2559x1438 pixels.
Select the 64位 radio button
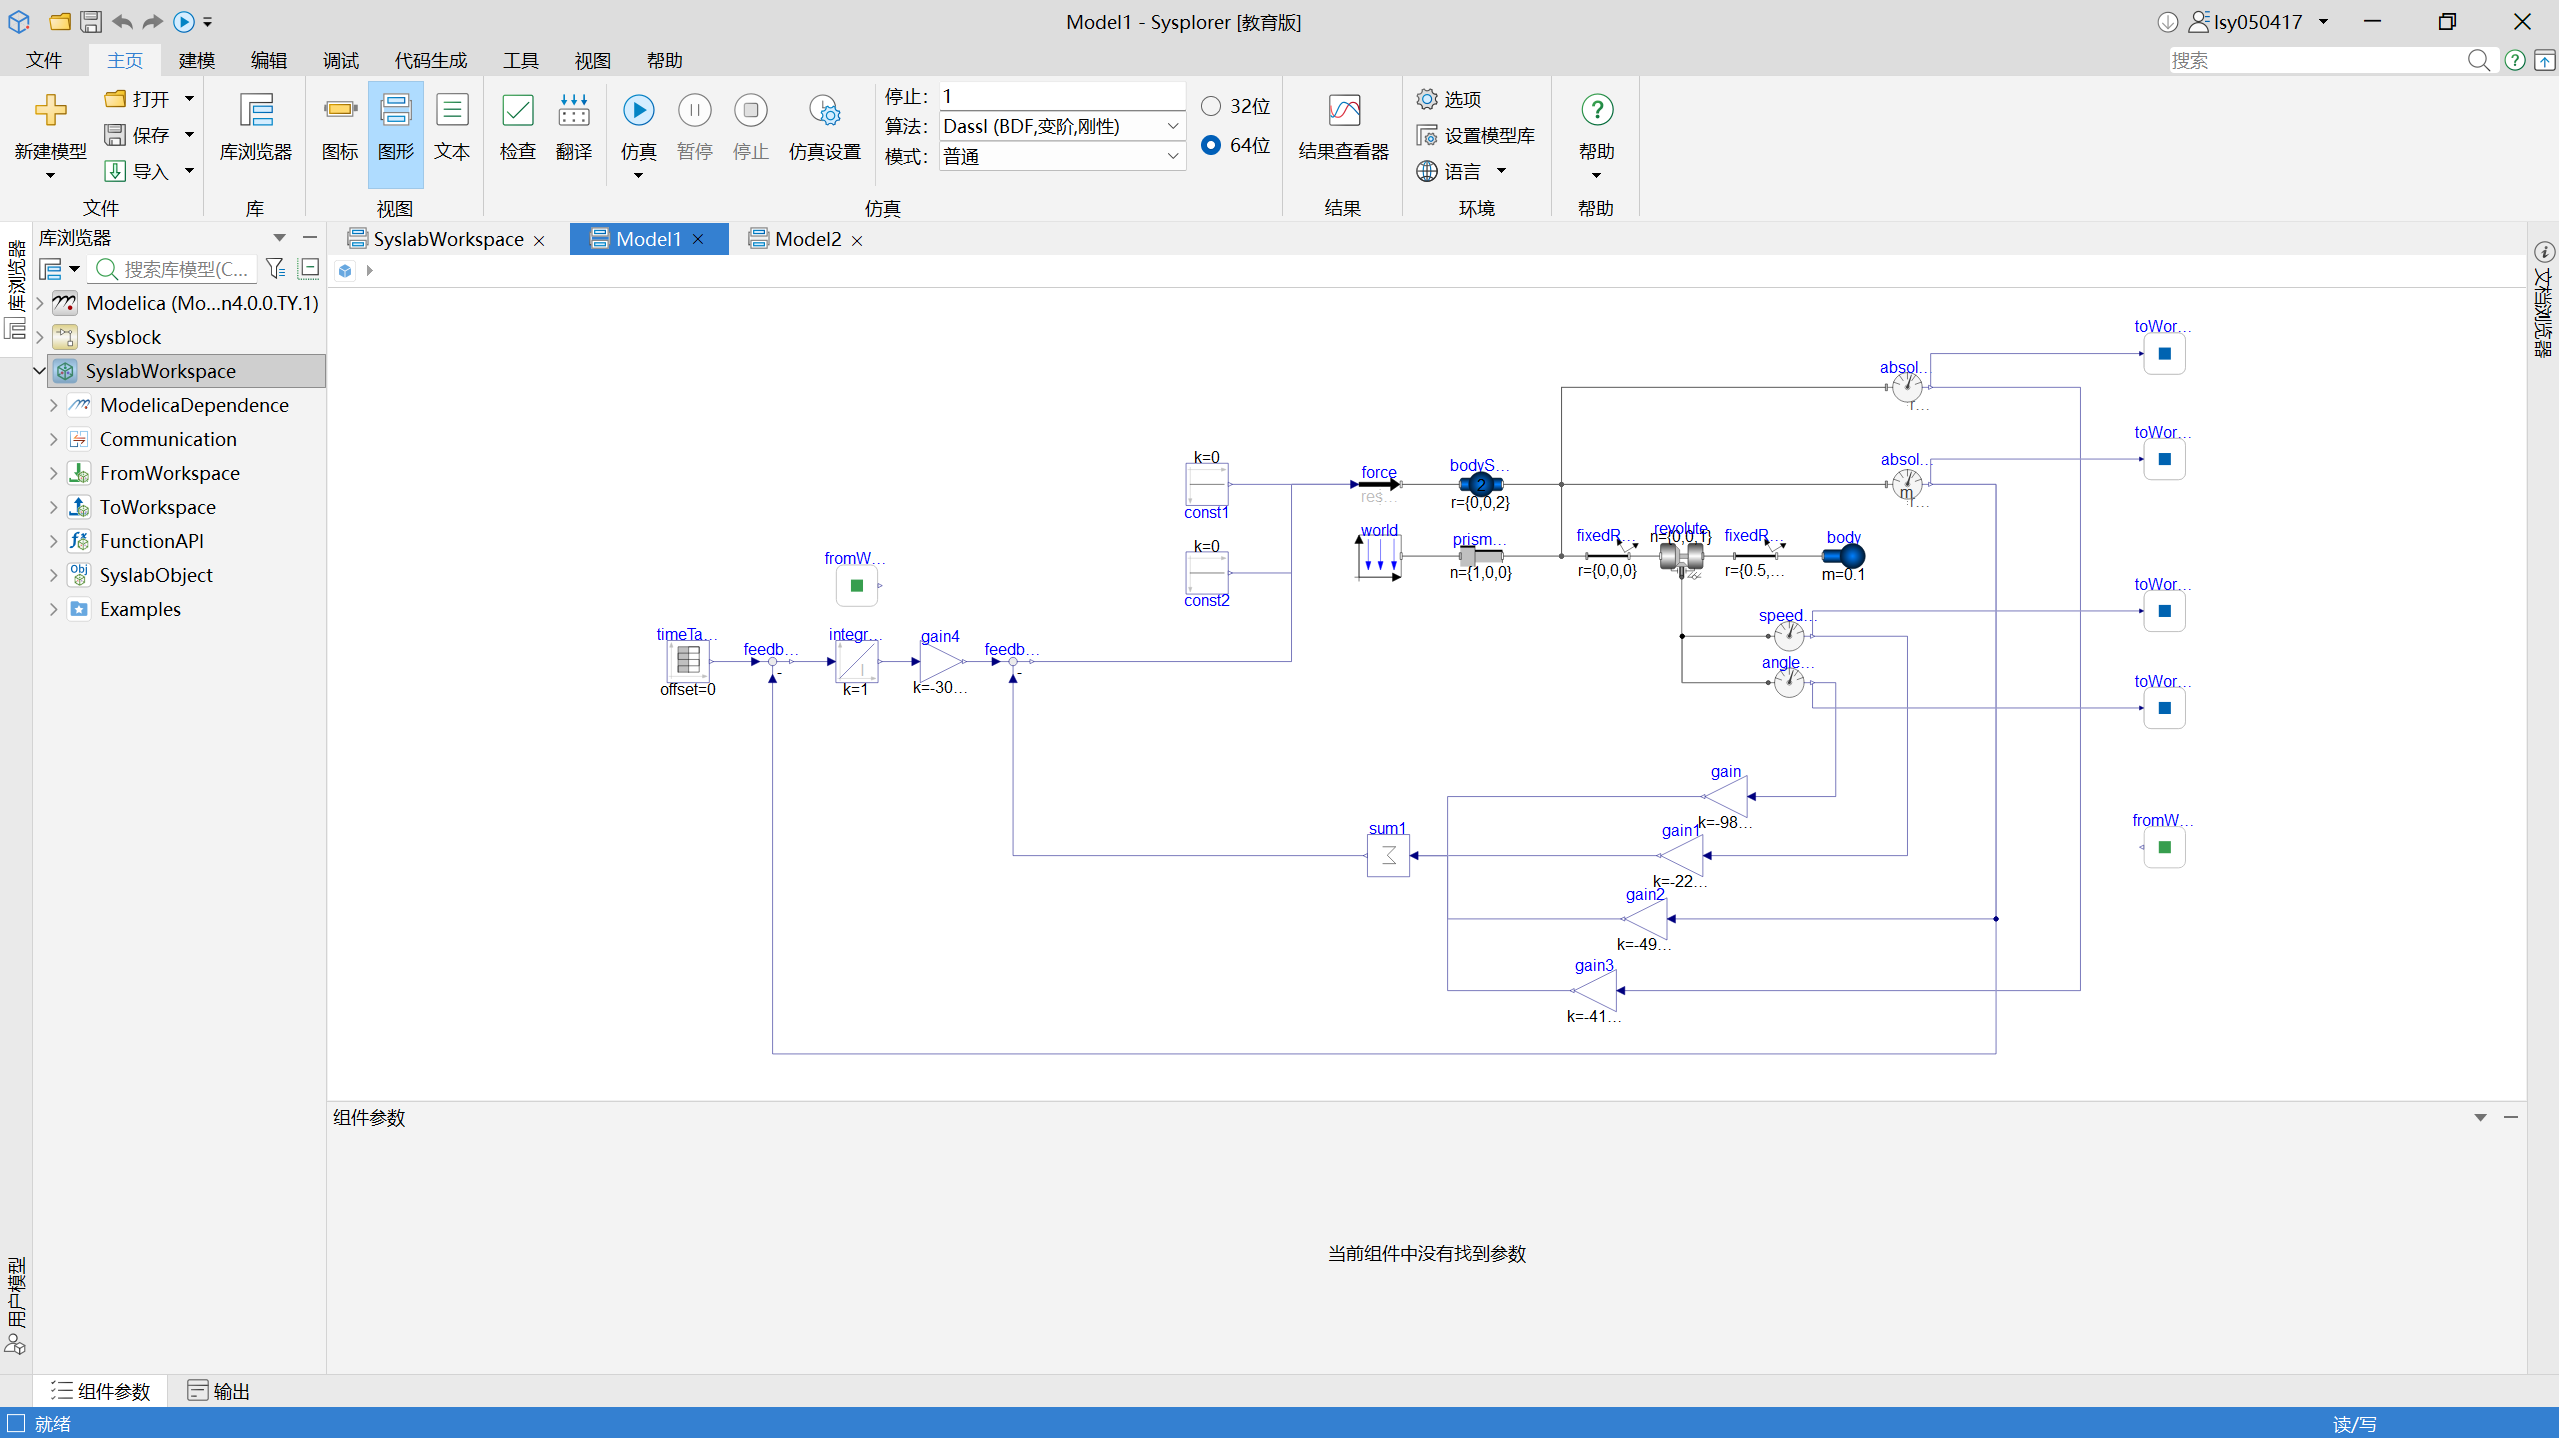[1211, 145]
